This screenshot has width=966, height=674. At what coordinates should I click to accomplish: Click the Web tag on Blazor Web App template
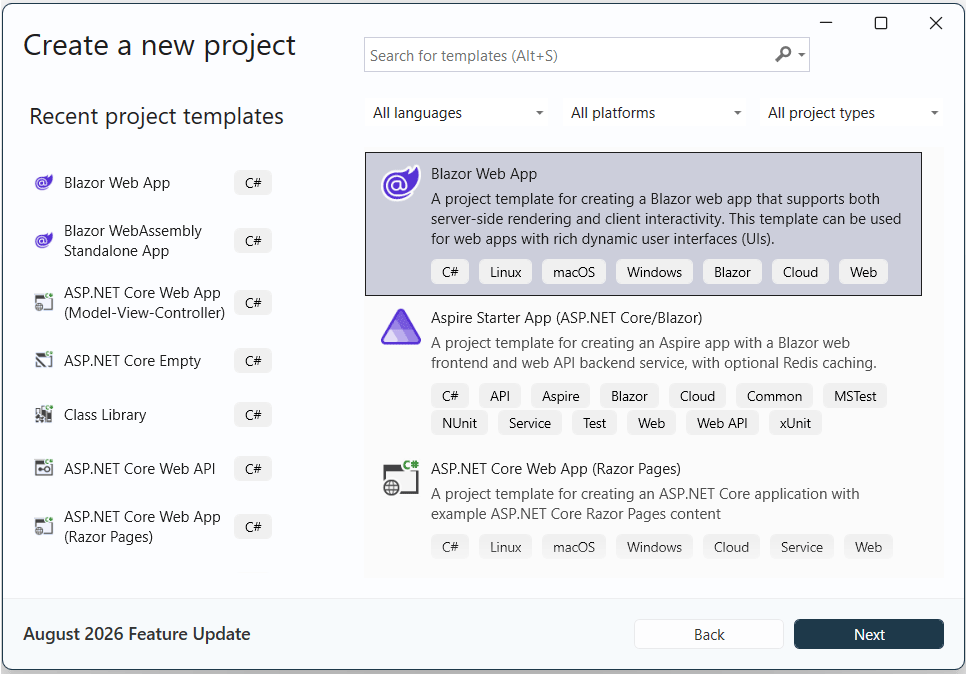(x=863, y=272)
